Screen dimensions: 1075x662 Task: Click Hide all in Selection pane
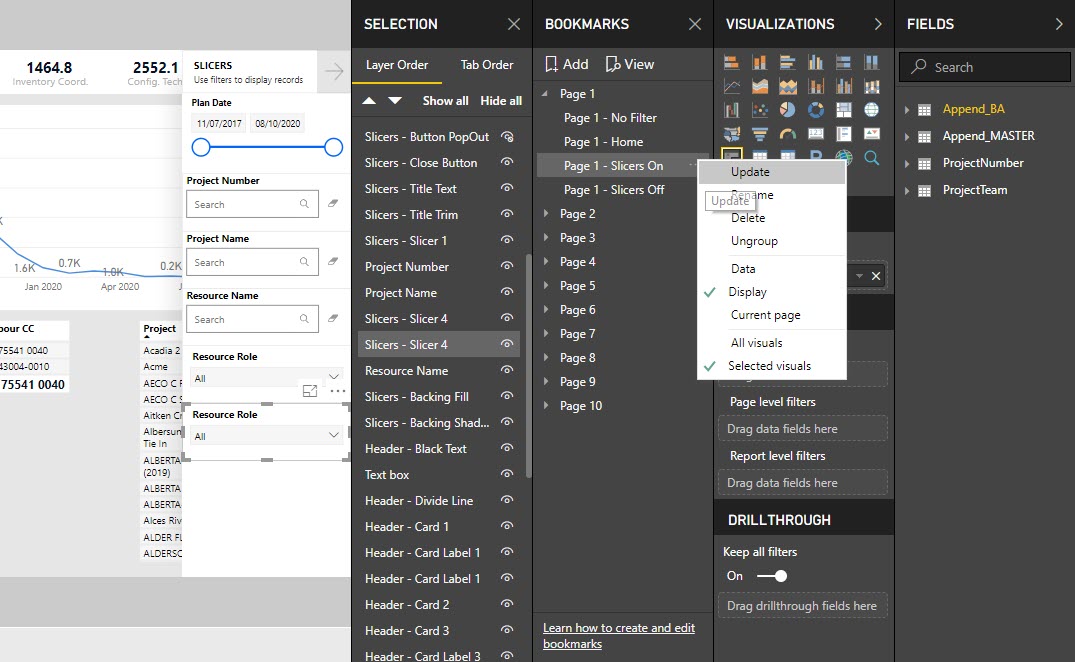501,101
